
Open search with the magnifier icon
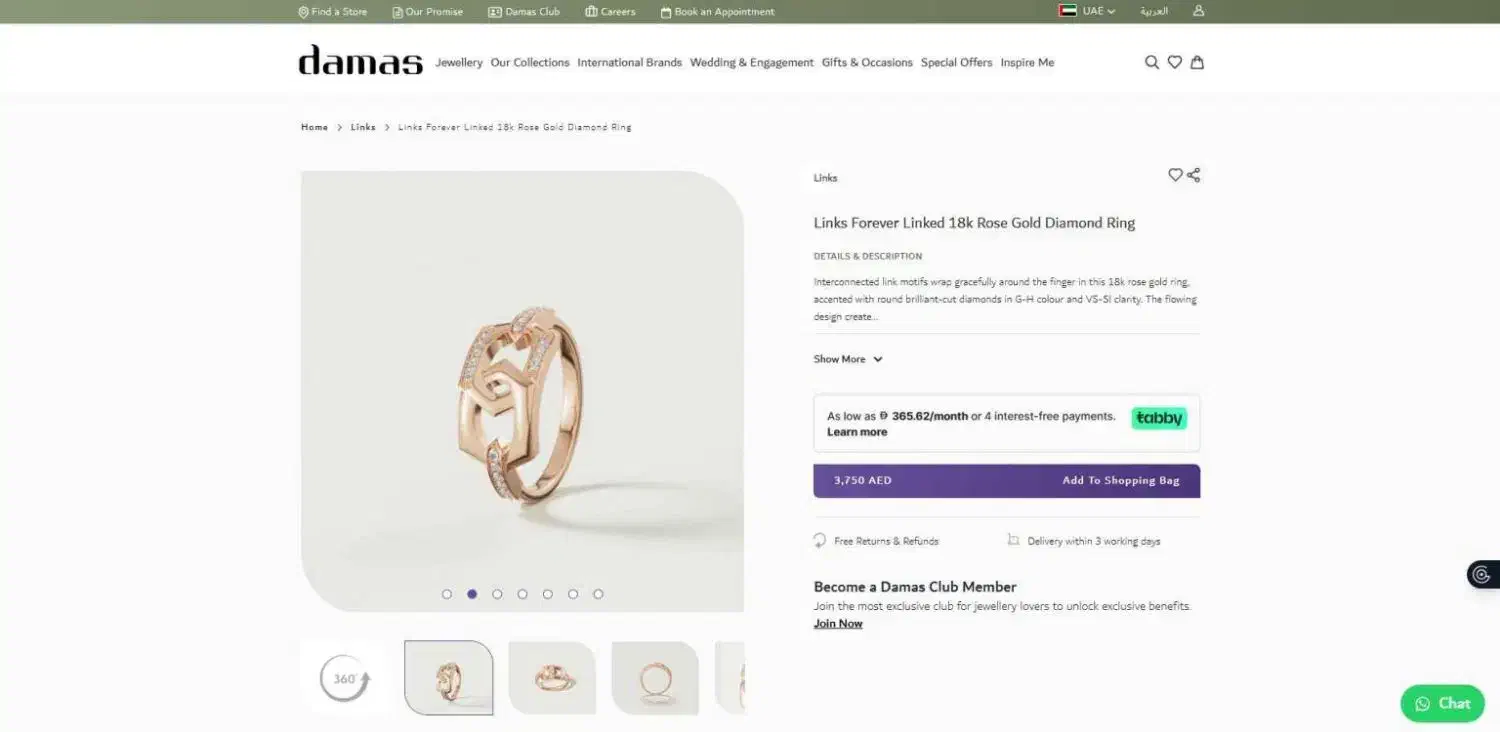click(1152, 62)
